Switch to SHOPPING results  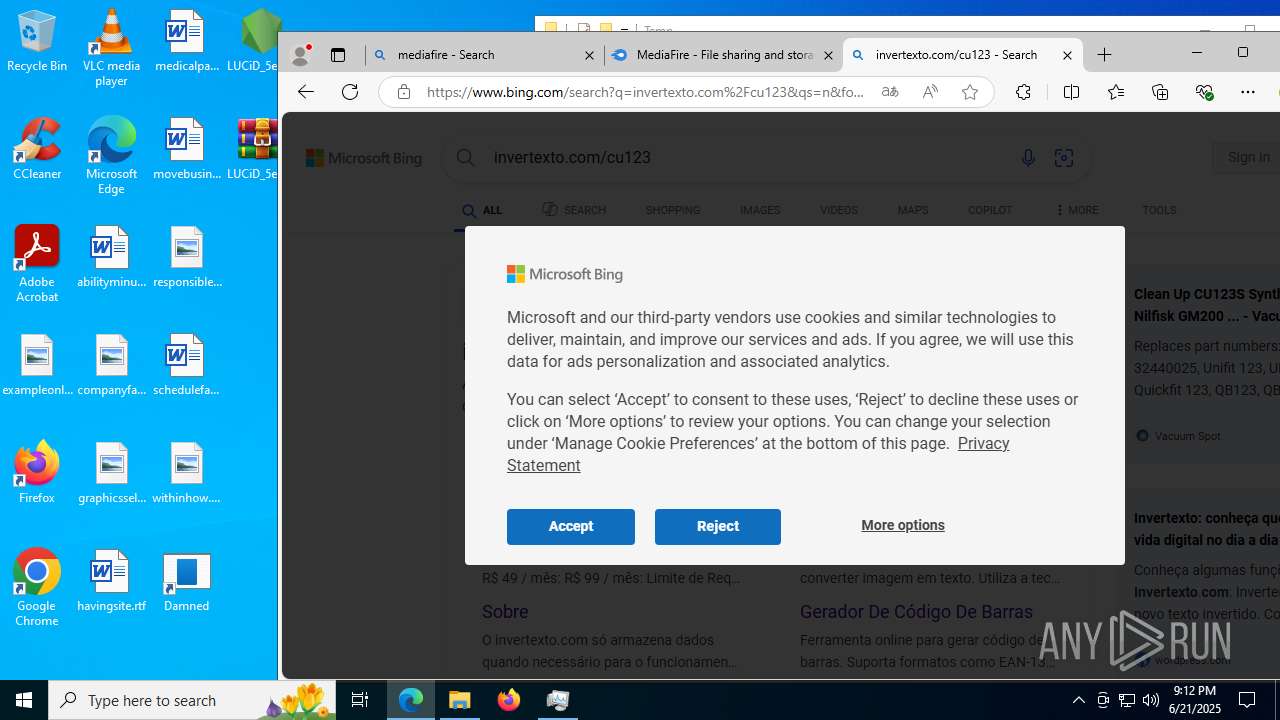[673, 210]
